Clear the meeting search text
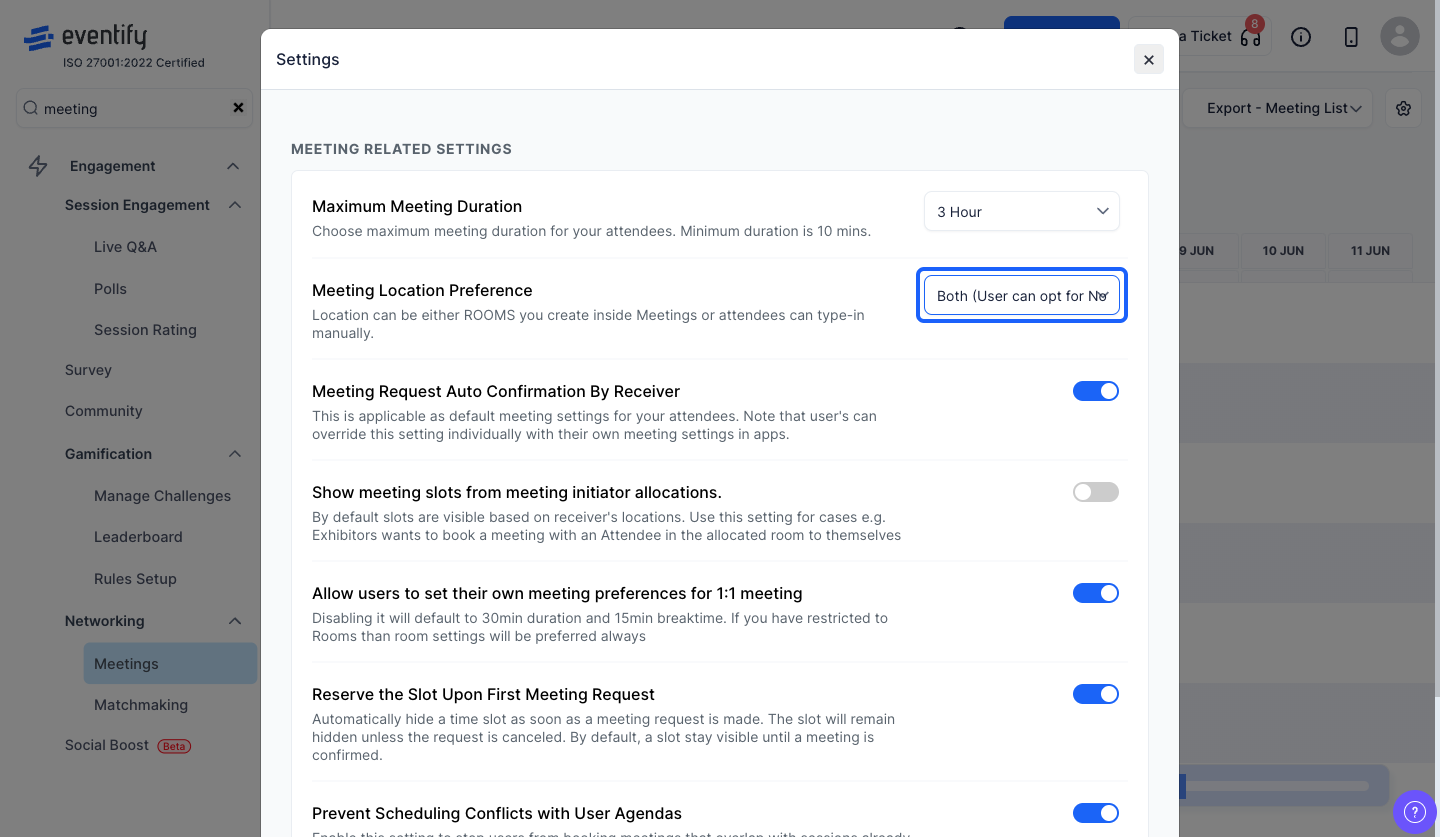This screenshot has width=1440, height=837. click(238, 108)
